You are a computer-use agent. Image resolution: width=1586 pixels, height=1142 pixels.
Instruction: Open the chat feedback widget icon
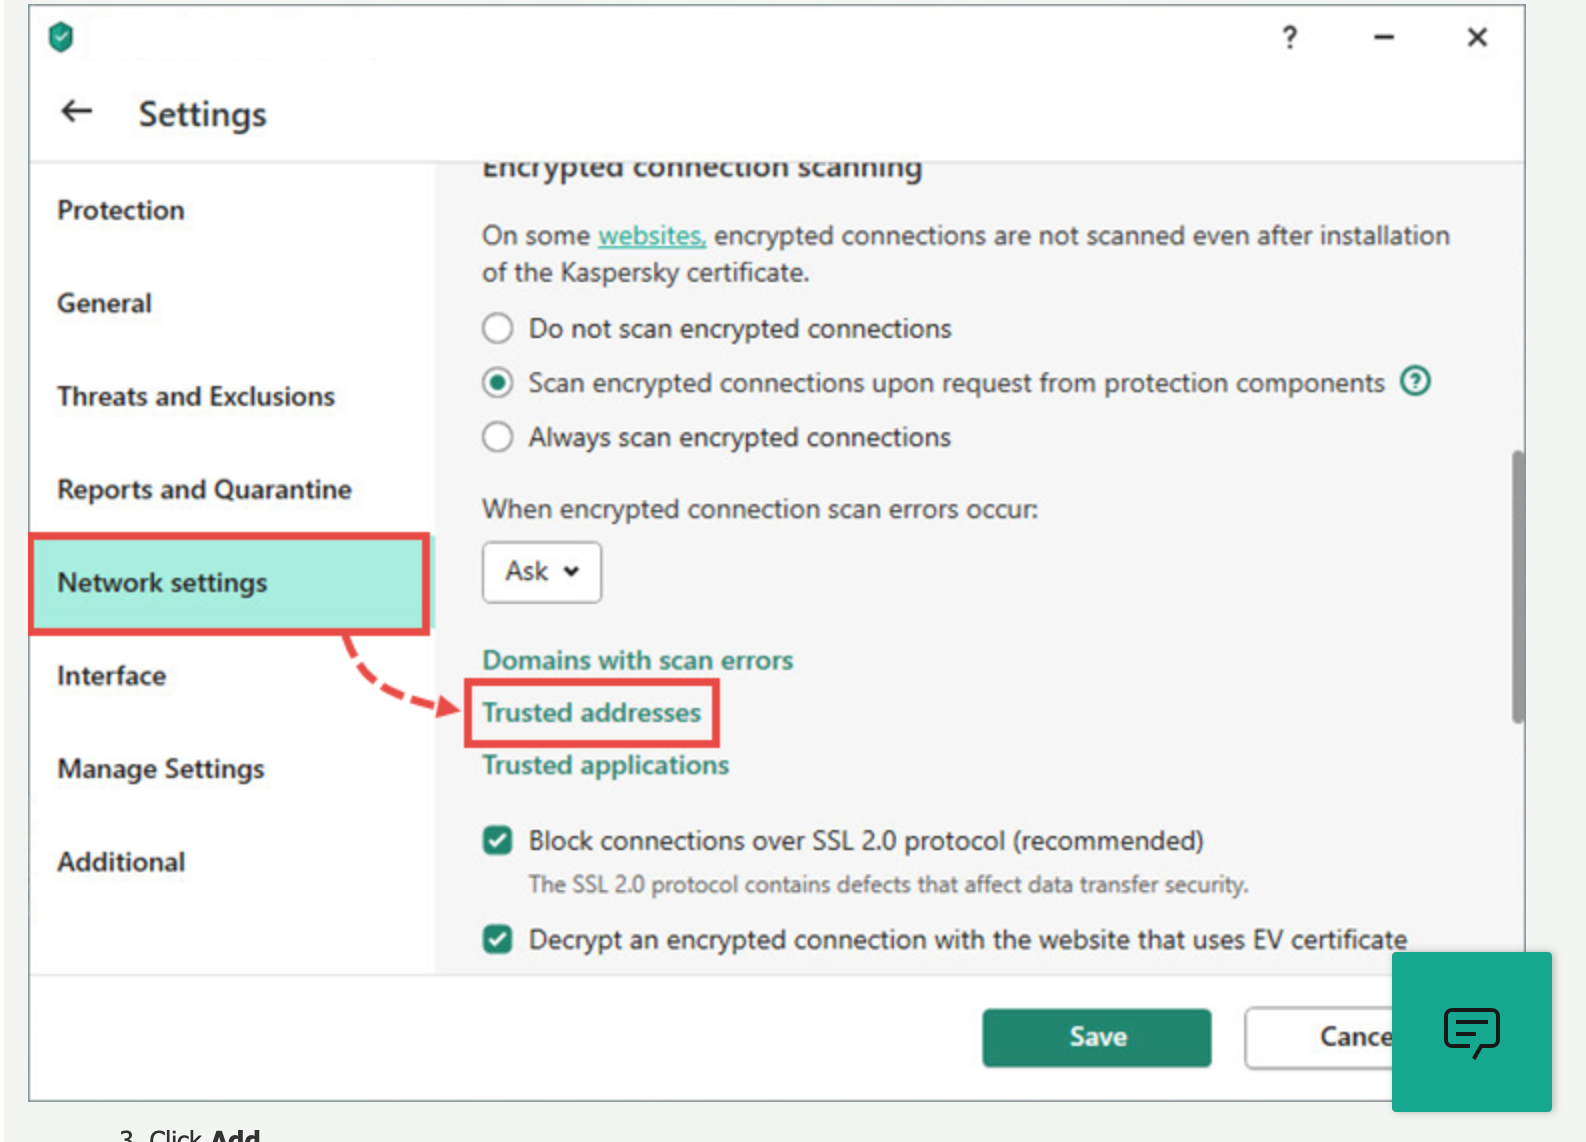click(1471, 1031)
